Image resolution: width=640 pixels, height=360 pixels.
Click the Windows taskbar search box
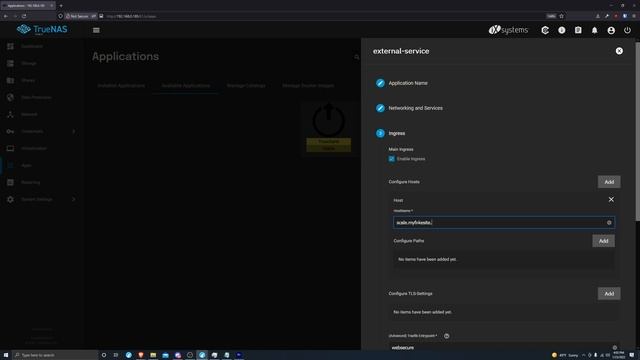click(55, 355)
